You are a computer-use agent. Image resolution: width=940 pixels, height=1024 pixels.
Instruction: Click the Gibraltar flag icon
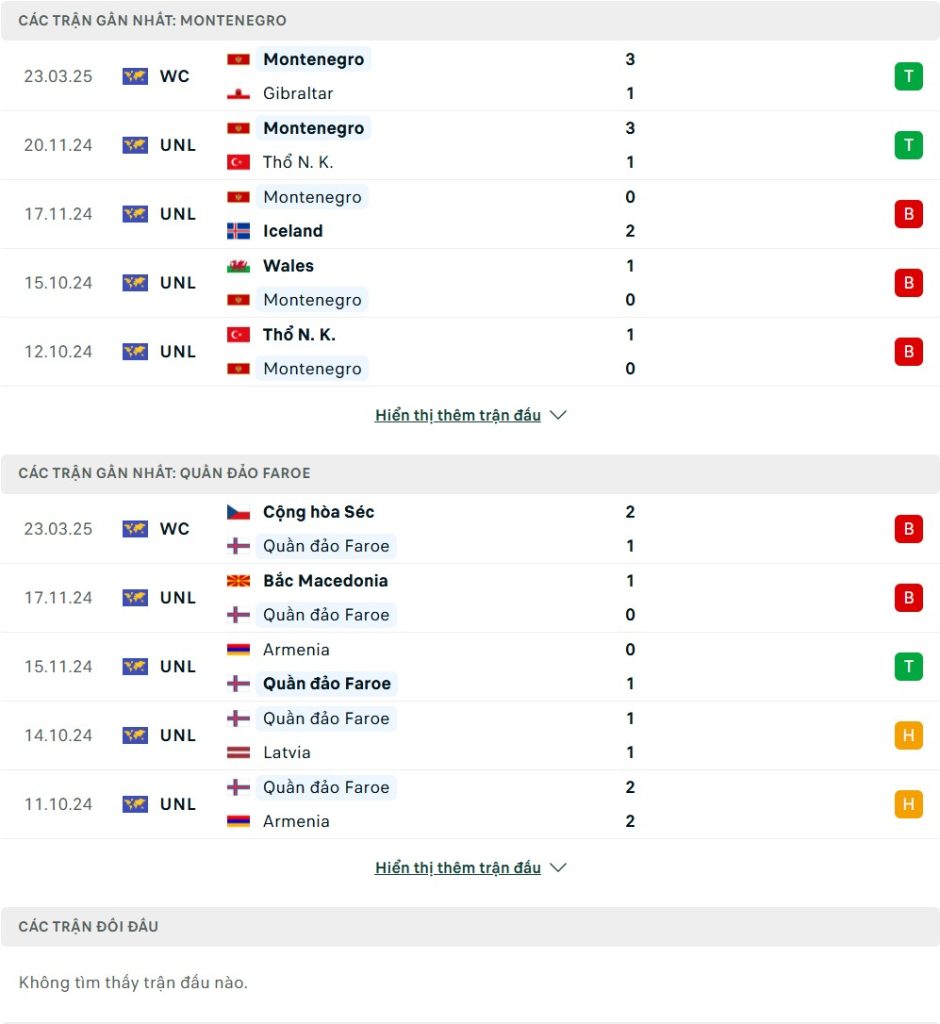(238, 93)
